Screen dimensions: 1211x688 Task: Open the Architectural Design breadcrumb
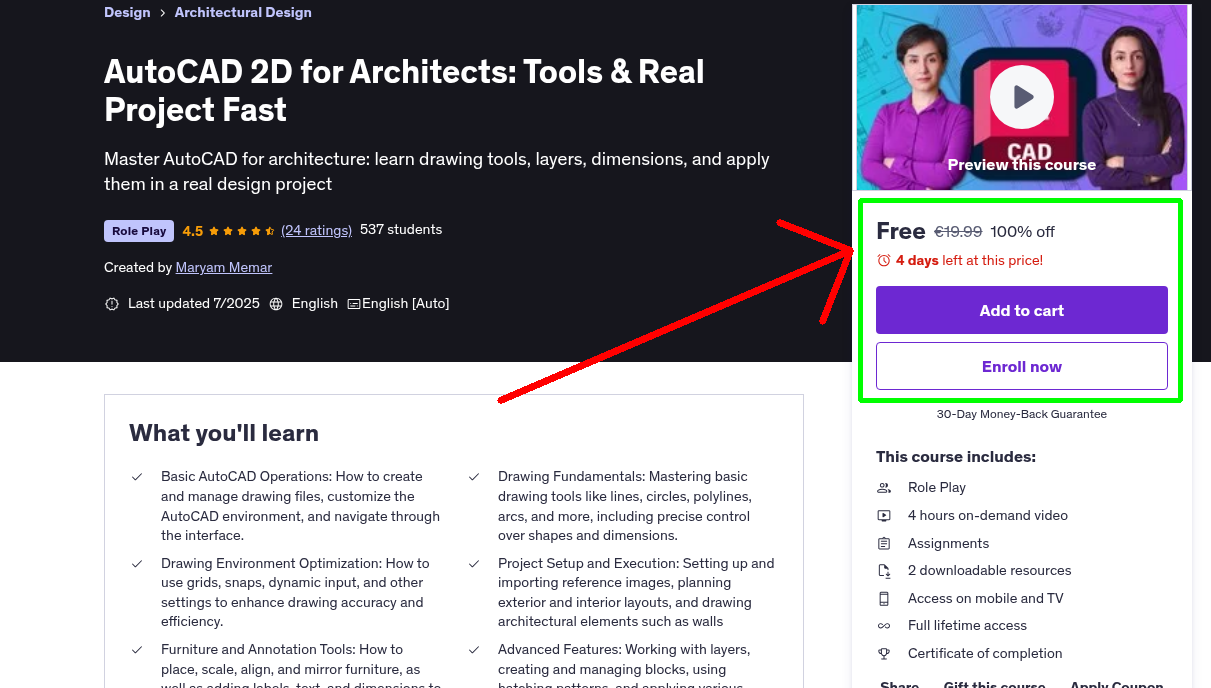tap(243, 12)
